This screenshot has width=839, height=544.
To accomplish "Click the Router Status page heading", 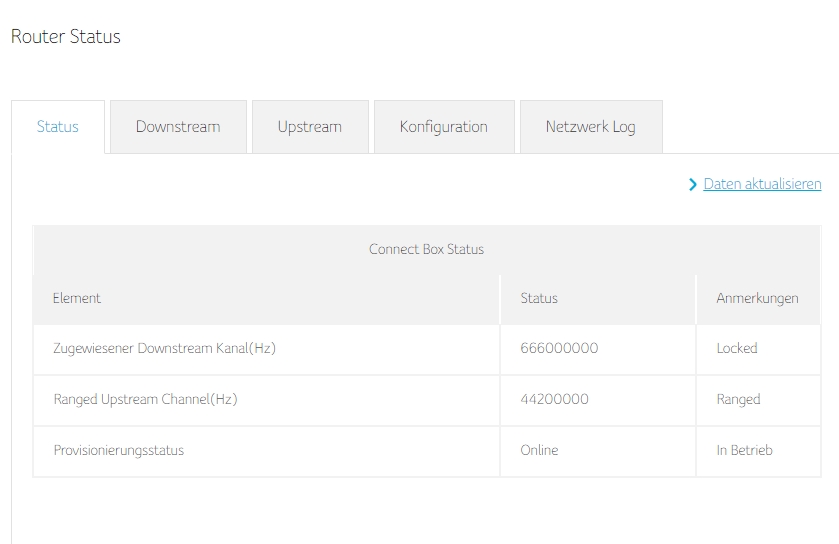I will (65, 37).
